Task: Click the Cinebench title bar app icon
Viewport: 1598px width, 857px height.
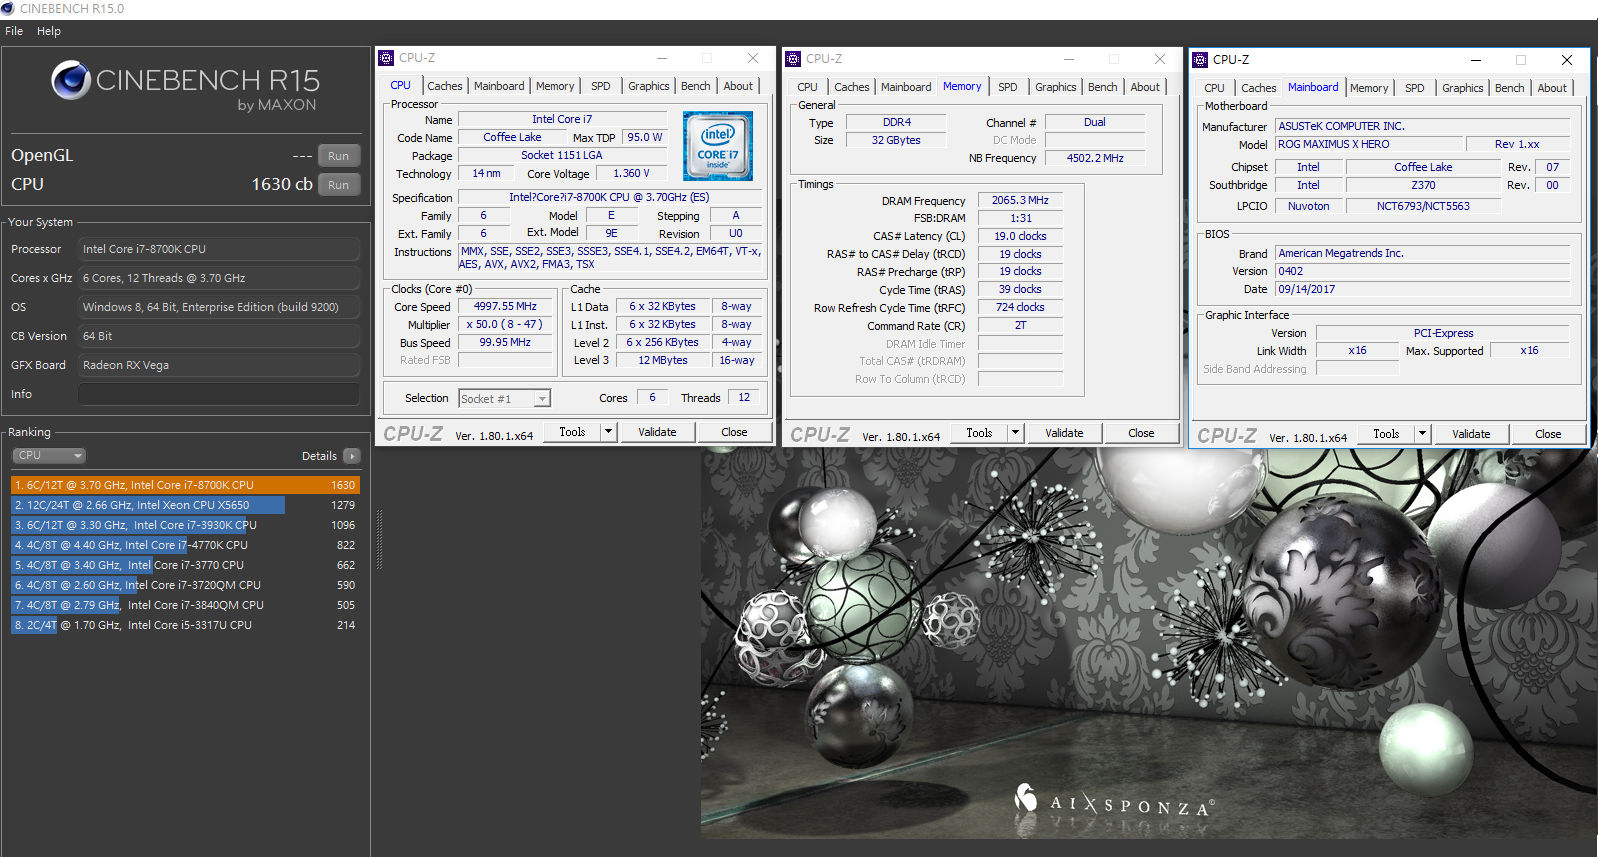Action: point(8,8)
